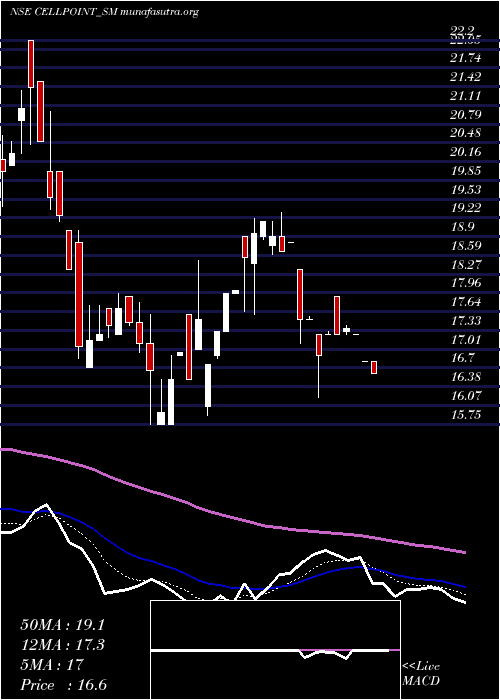The image size is (500, 700).
Task: Click the tallest red candlestick at chart top
Action: pyautogui.click(x=31, y=64)
